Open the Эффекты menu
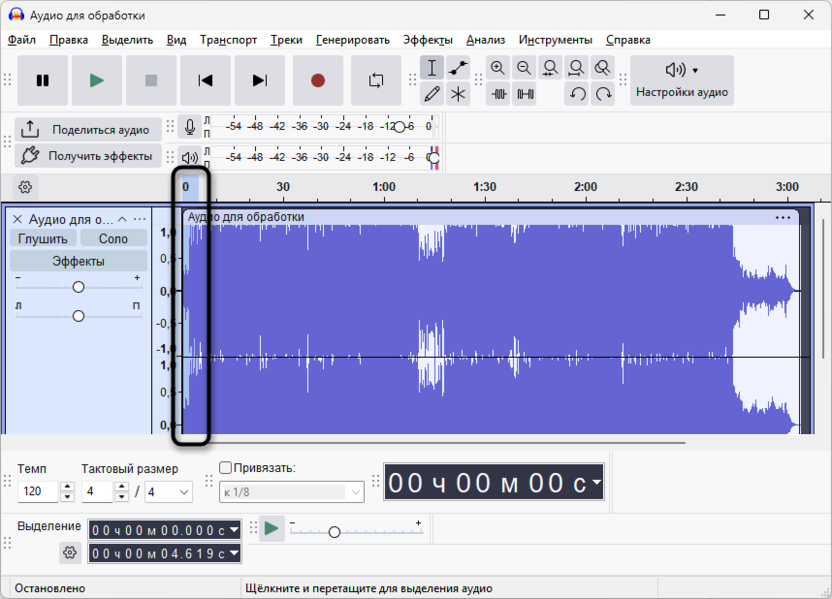The width and height of the screenshot is (832, 599). point(427,40)
